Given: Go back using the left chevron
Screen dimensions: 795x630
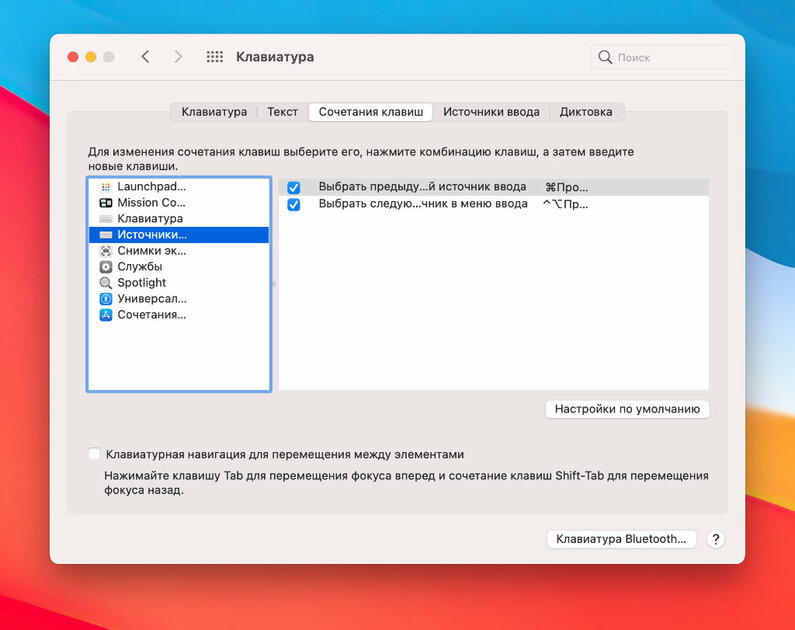Looking at the screenshot, I should pos(146,57).
